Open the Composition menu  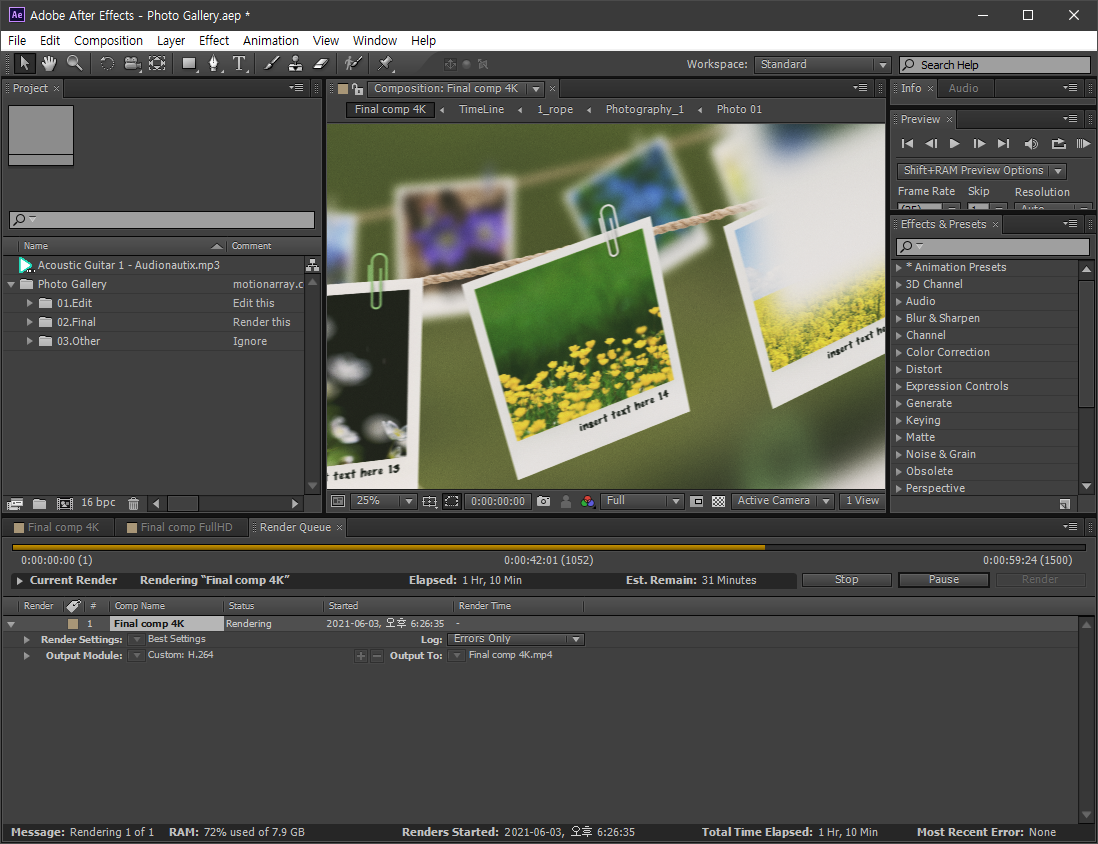(108, 41)
